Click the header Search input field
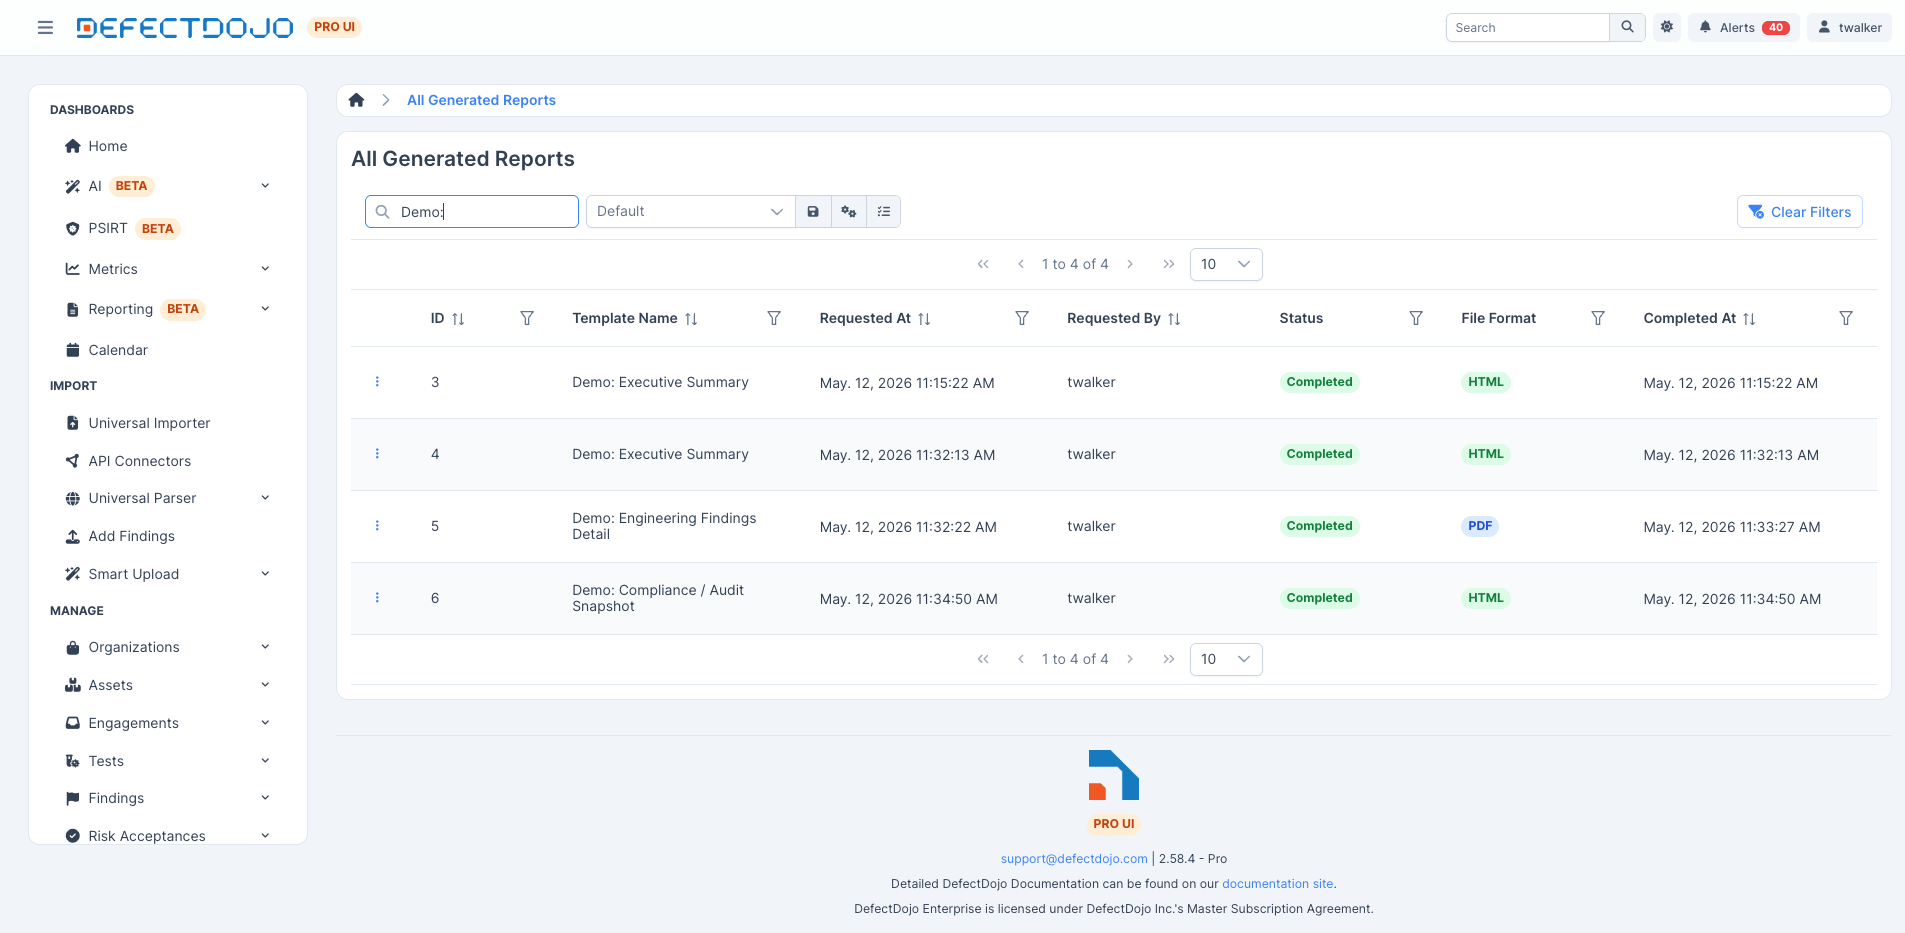Image resolution: width=1905 pixels, height=933 pixels. click(1527, 27)
